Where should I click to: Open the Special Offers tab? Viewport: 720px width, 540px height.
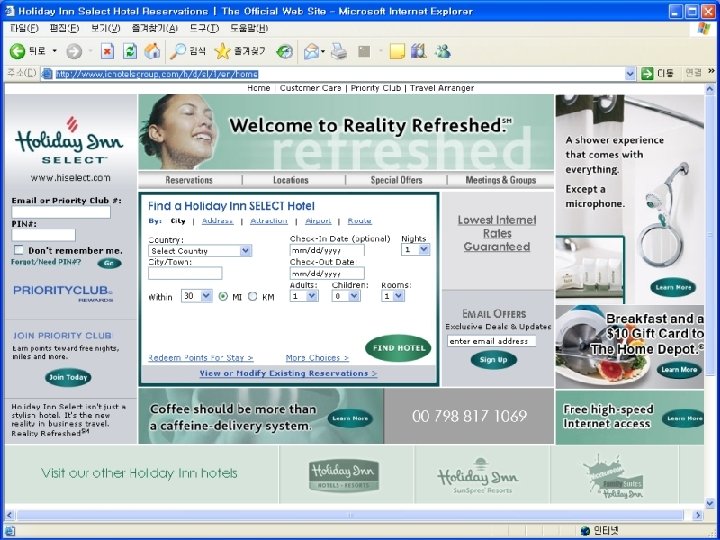tap(396, 180)
